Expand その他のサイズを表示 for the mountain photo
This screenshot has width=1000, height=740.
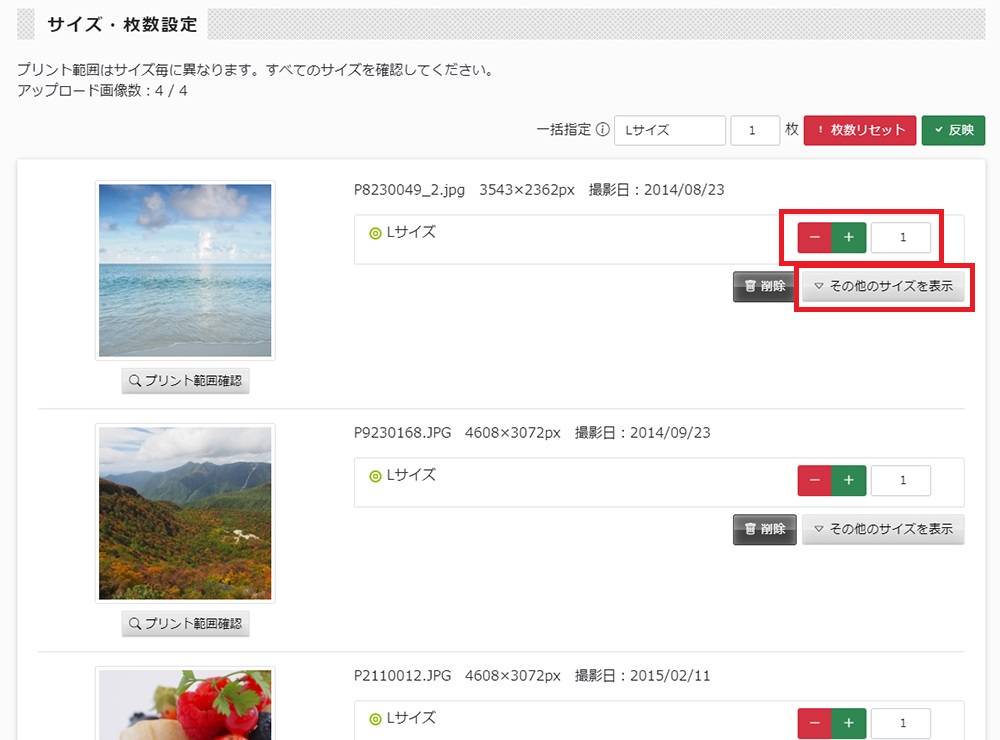883,529
